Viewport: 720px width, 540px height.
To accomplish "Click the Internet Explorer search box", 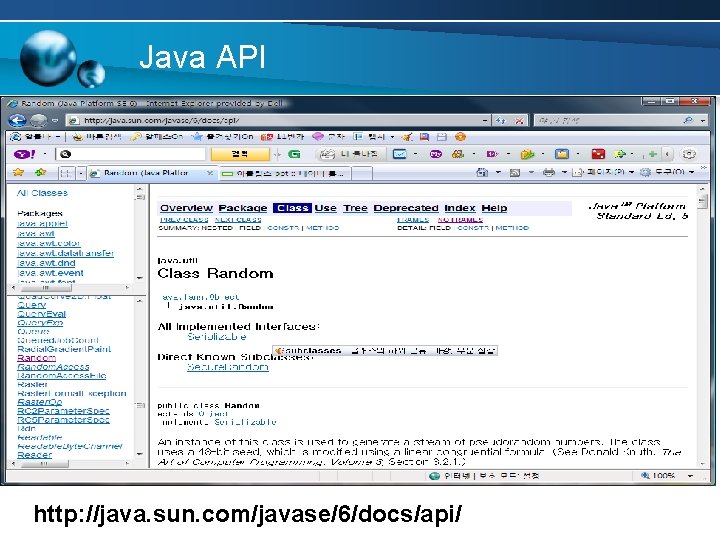I will 608,120.
